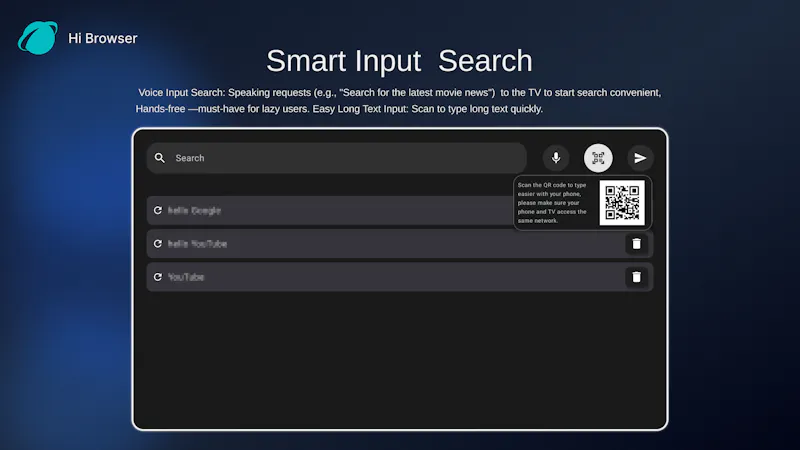Click the Search input field
The width and height of the screenshot is (800, 450).
point(337,158)
